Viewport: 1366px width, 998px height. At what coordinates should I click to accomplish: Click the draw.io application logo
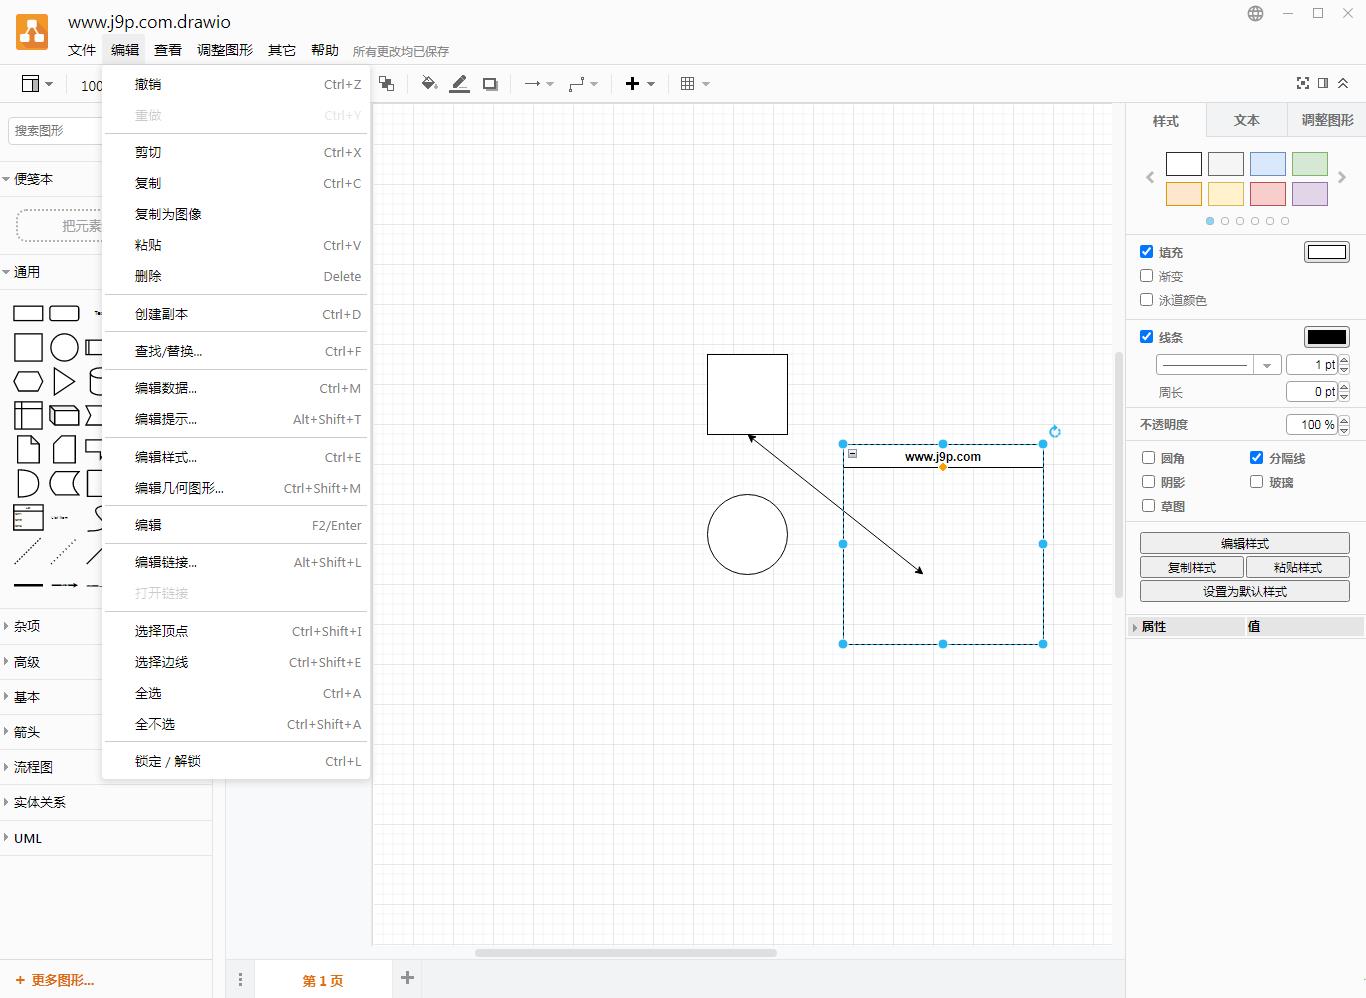point(32,32)
